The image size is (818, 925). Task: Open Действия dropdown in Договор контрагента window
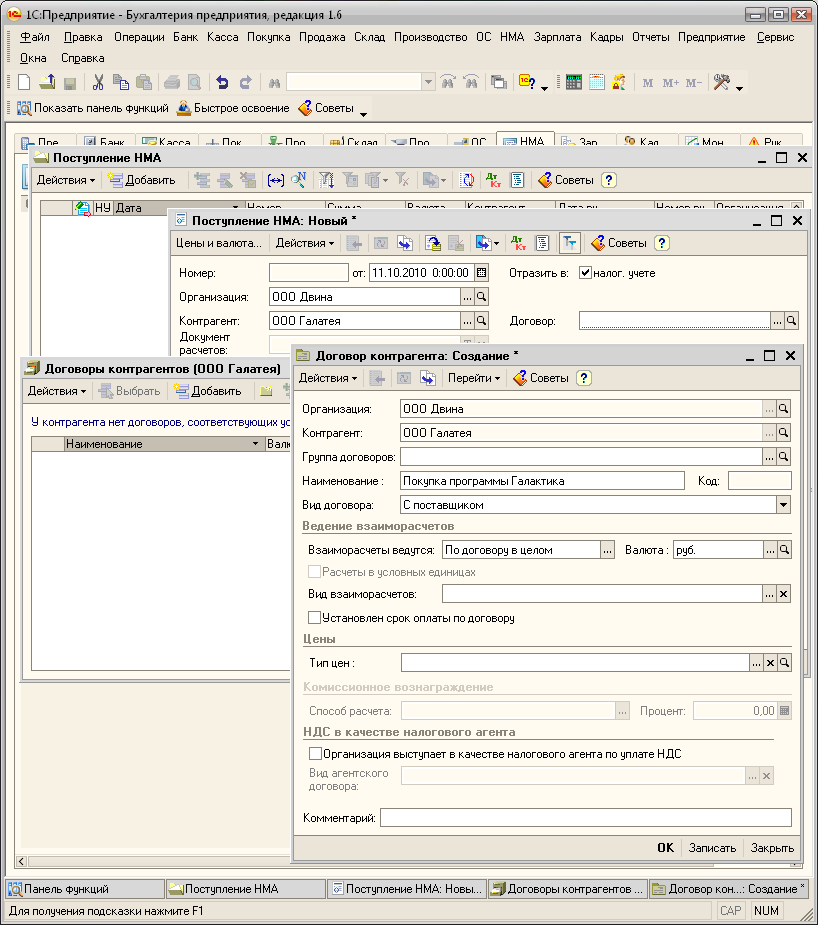click(328, 378)
